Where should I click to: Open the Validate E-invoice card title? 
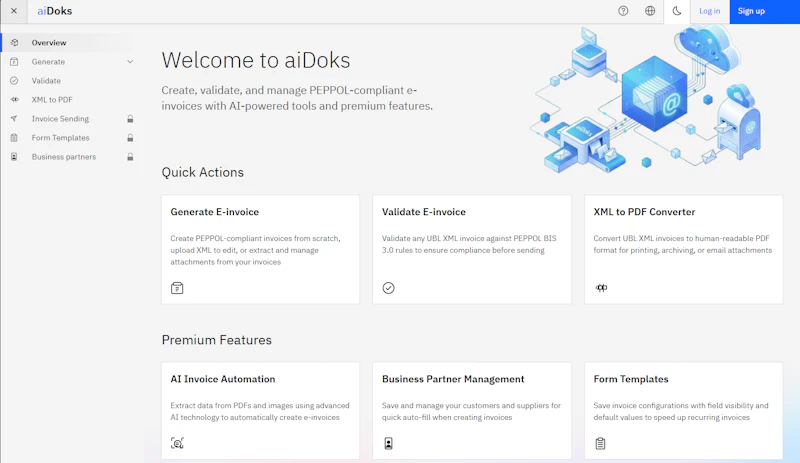click(424, 212)
